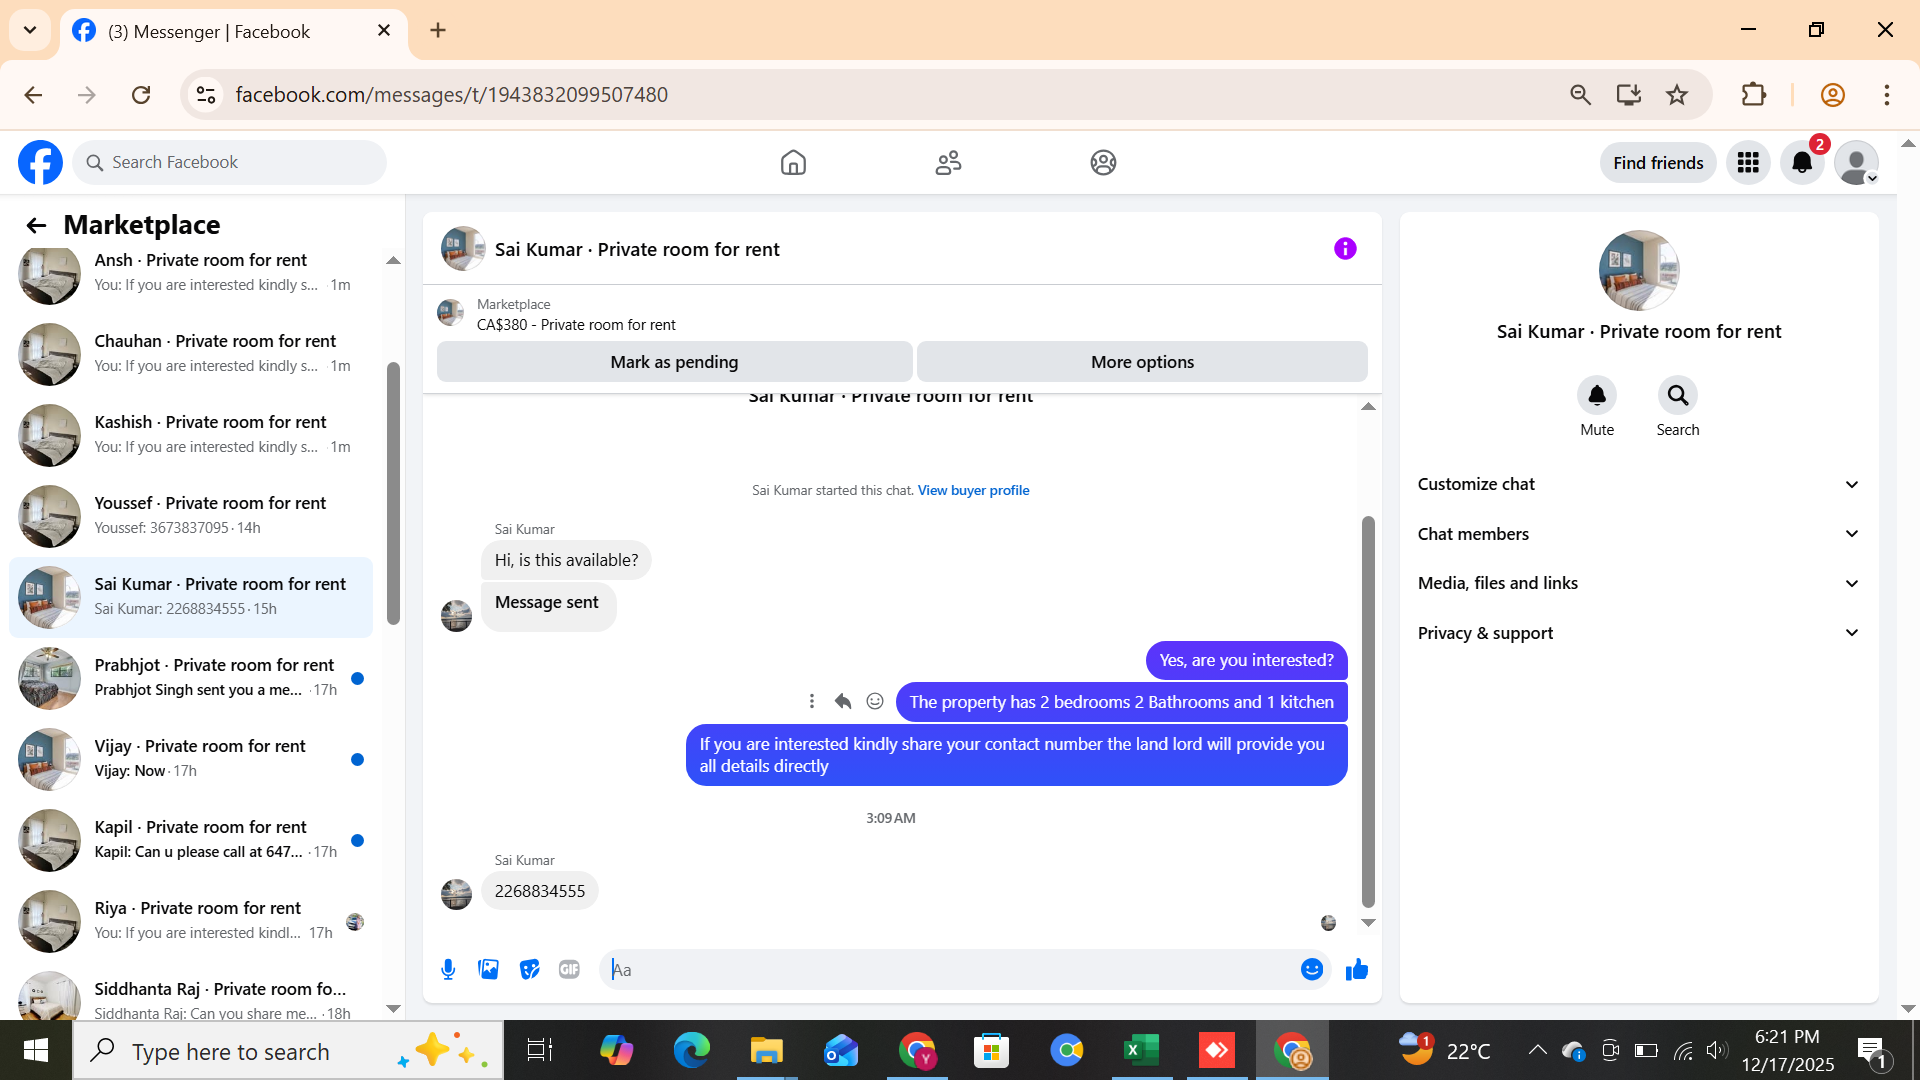Expand Chat members section

coord(1638,534)
